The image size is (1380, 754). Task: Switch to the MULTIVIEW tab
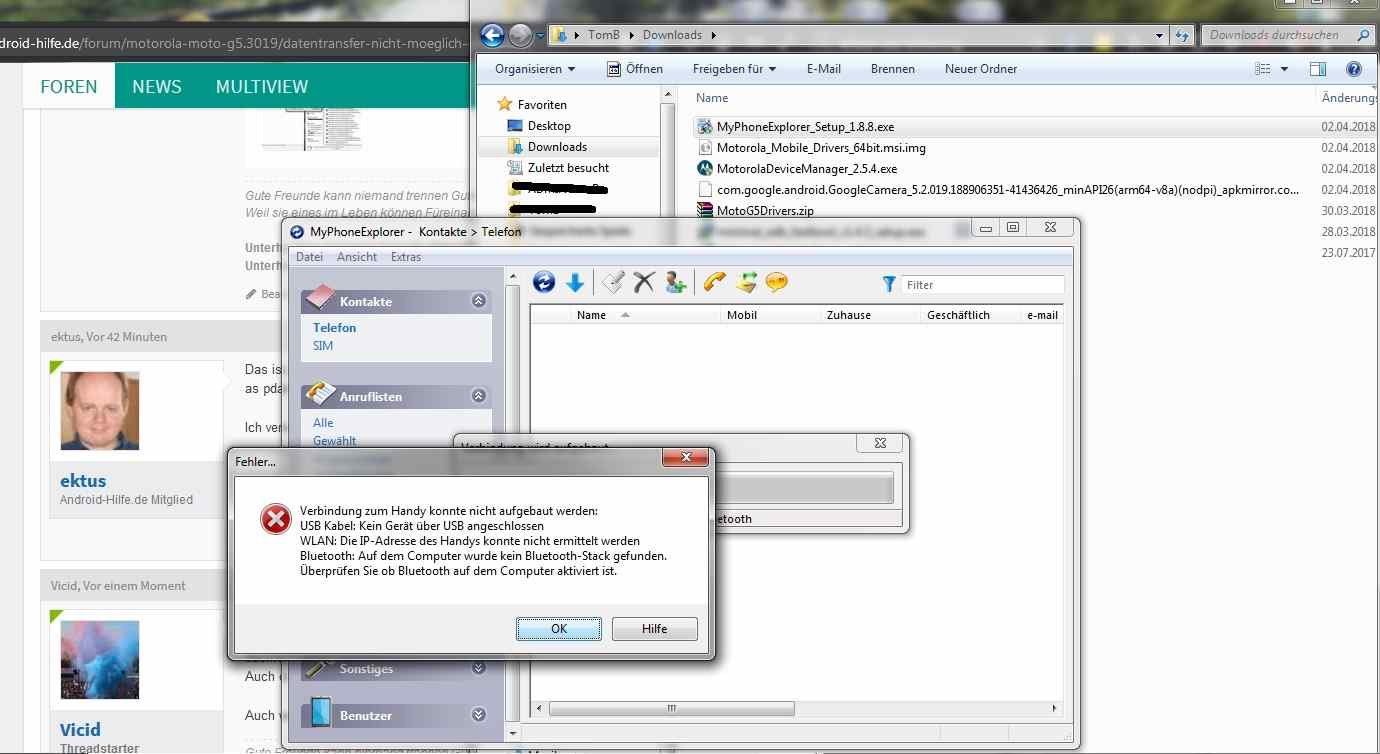pos(262,86)
